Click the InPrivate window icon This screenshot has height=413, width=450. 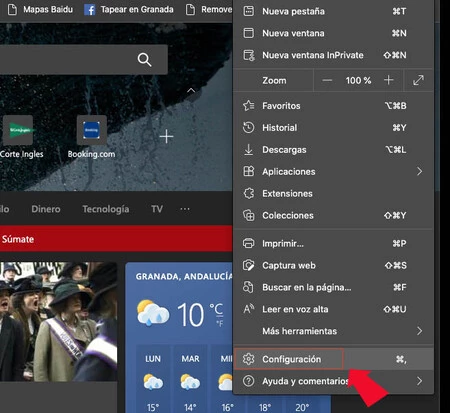click(x=249, y=55)
